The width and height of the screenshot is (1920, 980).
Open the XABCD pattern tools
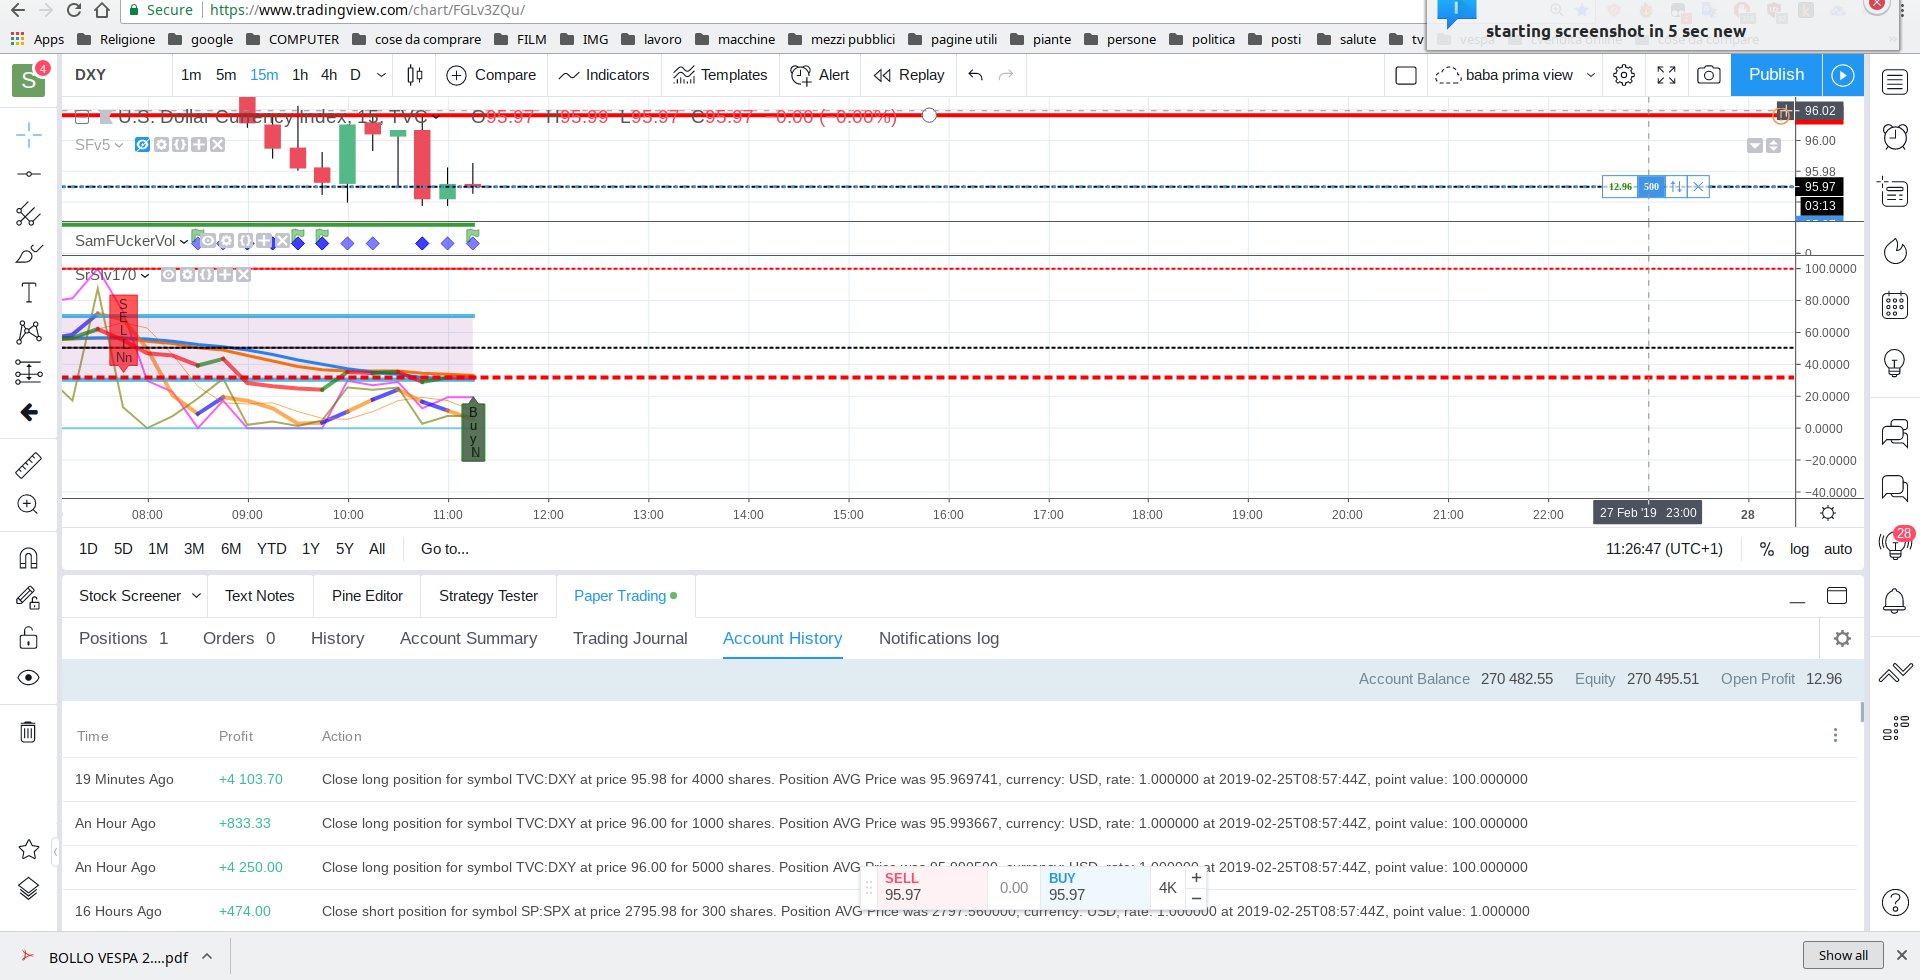(28, 332)
